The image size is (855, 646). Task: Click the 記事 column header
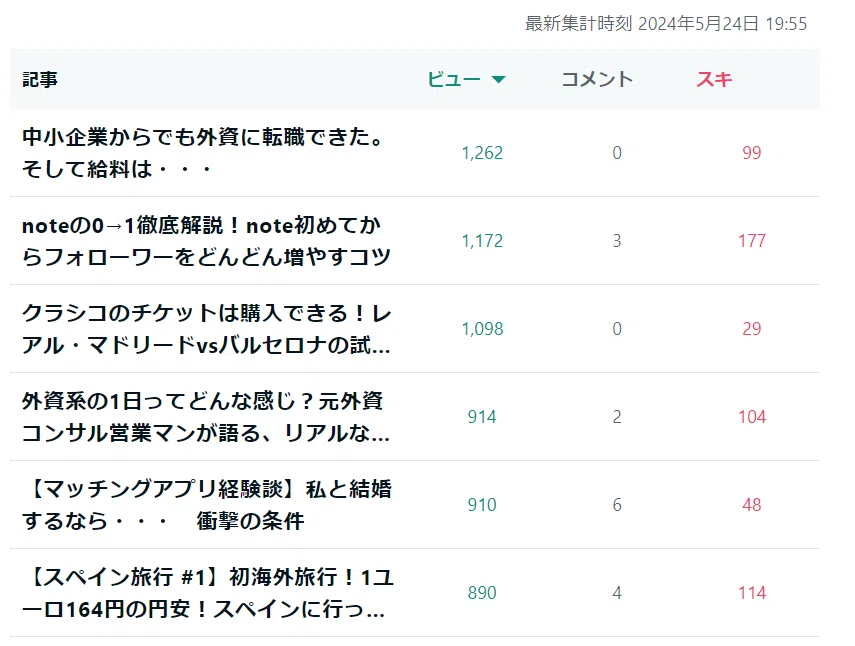pyautogui.click(x=39, y=80)
